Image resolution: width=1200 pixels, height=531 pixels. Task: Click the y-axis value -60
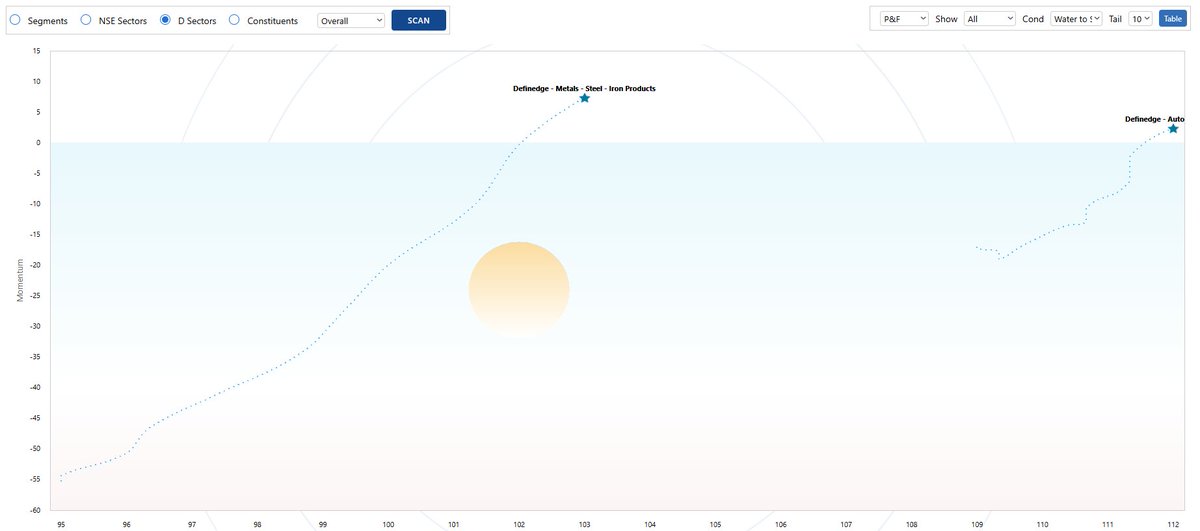[x=33, y=510]
